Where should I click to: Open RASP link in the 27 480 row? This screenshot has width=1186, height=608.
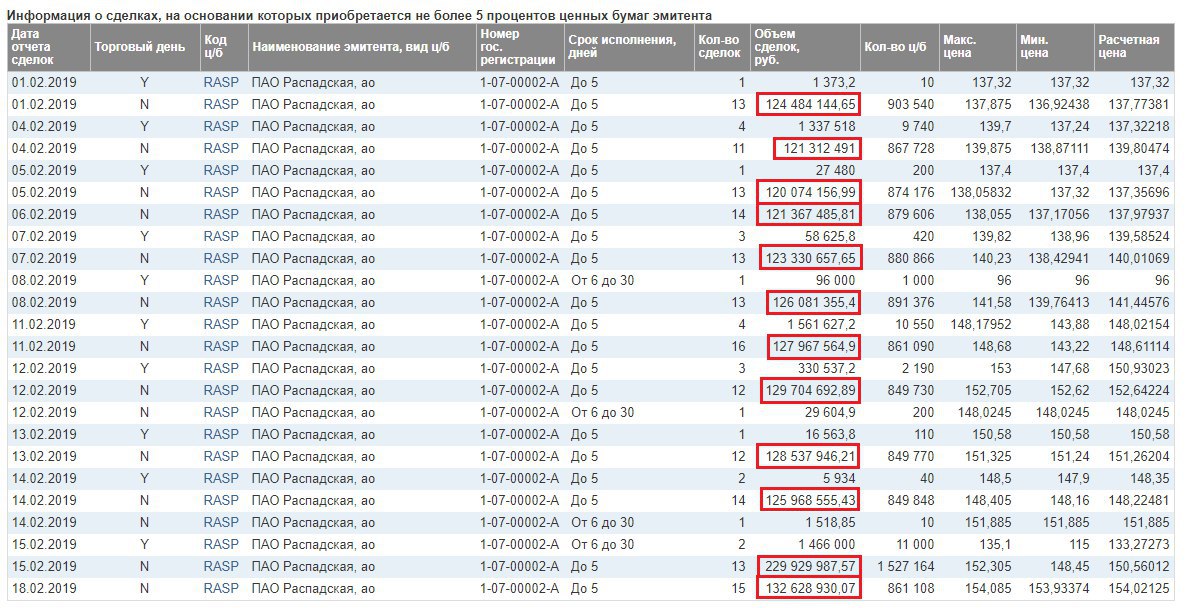[x=221, y=170]
